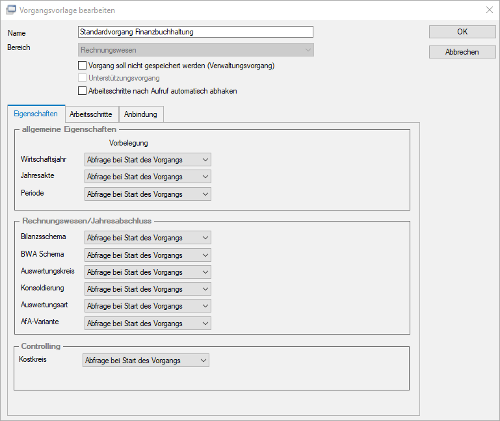Image resolution: width=500 pixels, height=421 pixels.
Task: Confirm with the OK button
Action: (462, 32)
